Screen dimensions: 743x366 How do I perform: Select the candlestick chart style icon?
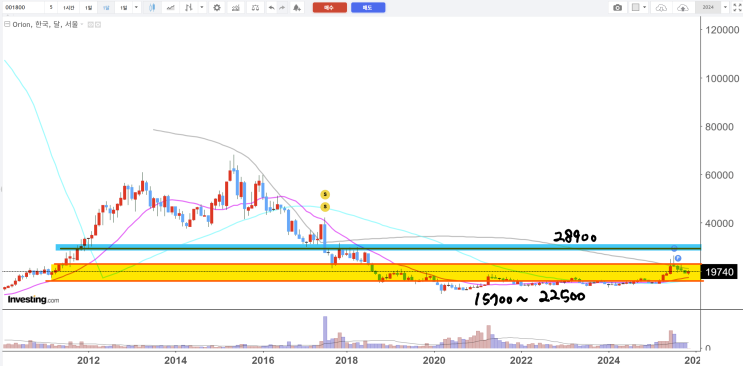point(152,8)
